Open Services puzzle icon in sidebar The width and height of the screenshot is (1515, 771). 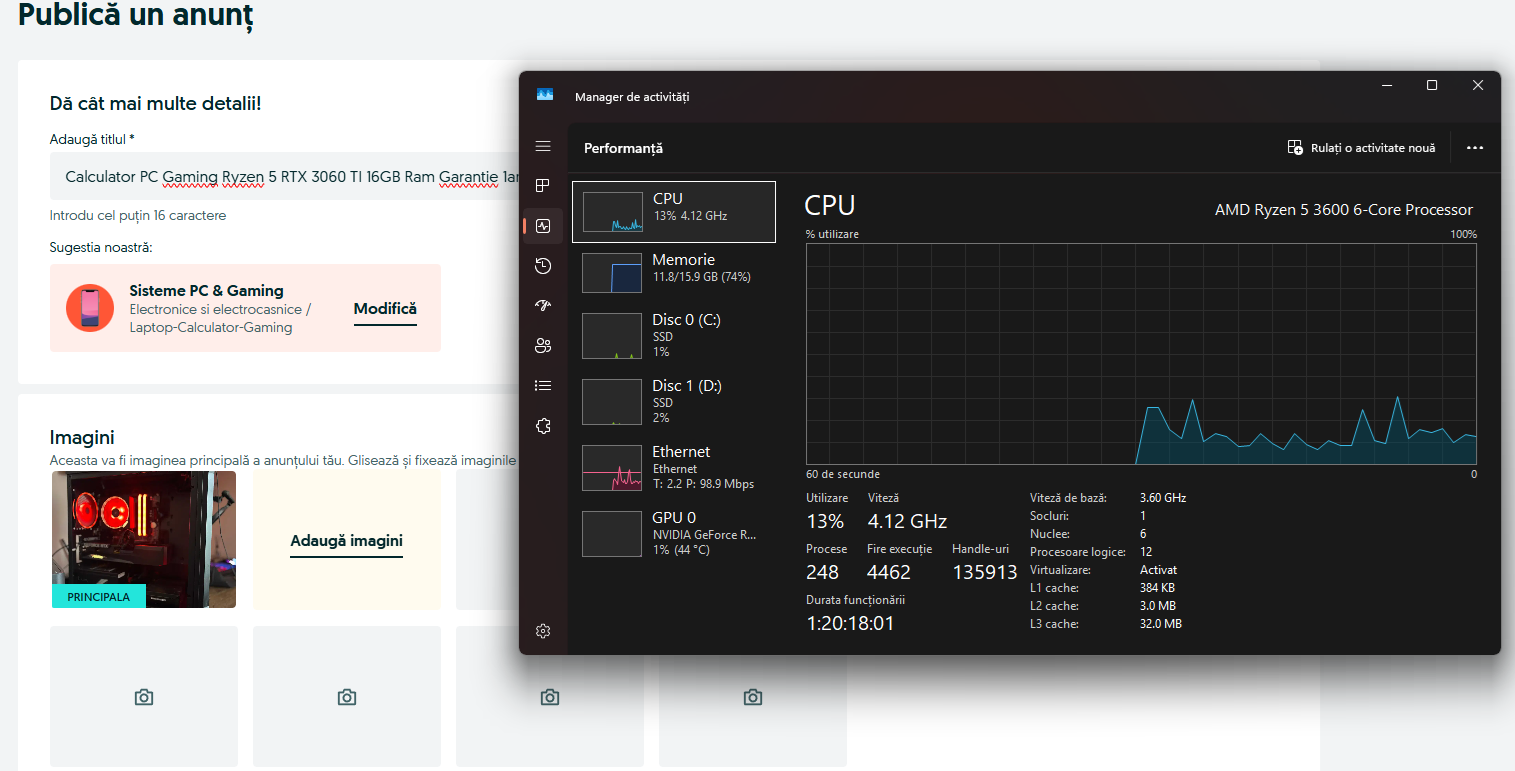pyautogui.click(x=543, y=426)
